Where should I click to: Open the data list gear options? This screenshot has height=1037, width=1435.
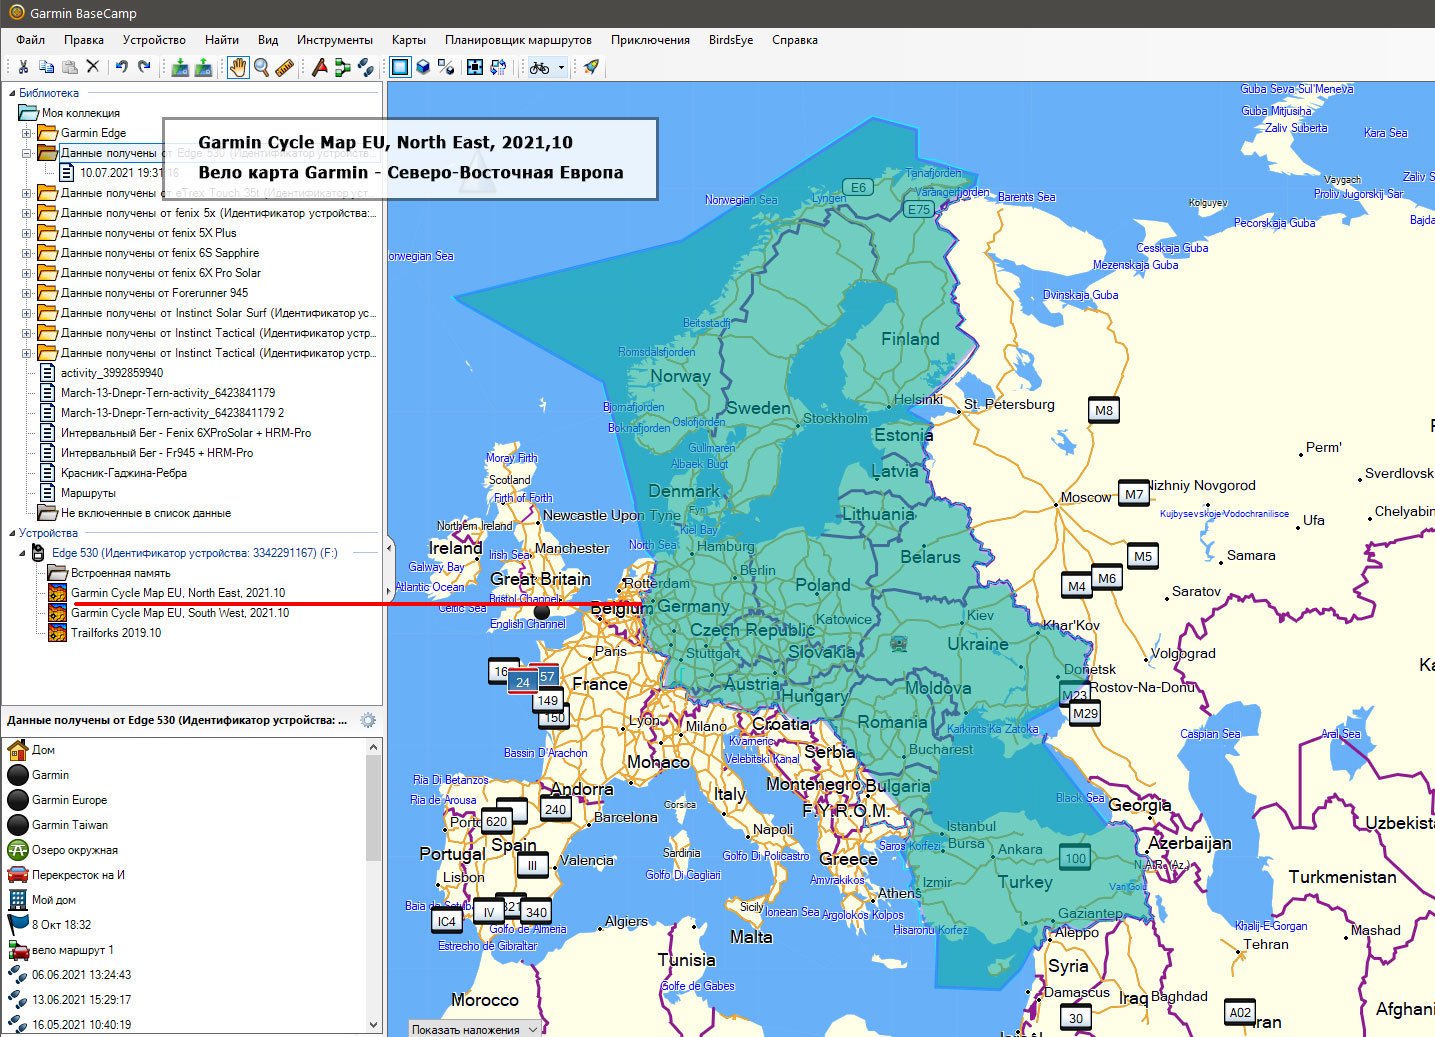[368, 720]
